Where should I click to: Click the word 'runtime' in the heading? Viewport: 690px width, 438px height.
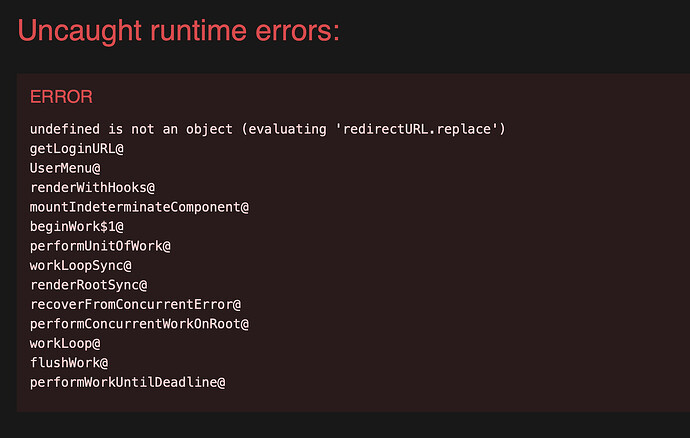coord(198,31)
